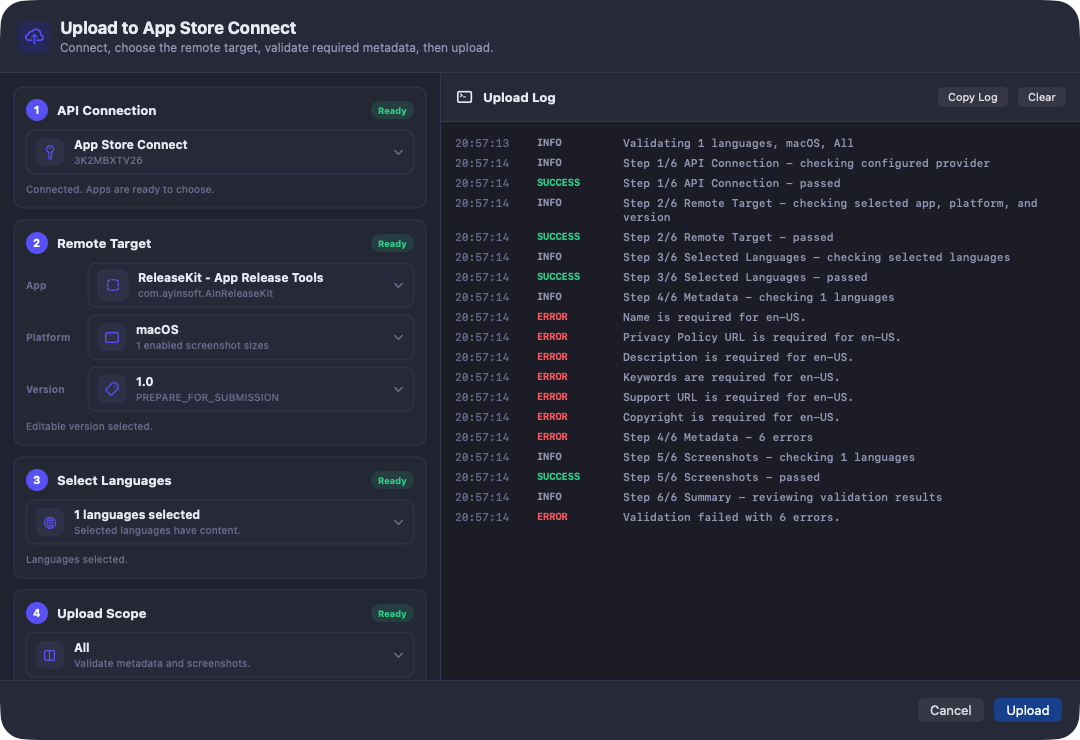Click the key icon beside App Store Connect

tap(50, 152)
